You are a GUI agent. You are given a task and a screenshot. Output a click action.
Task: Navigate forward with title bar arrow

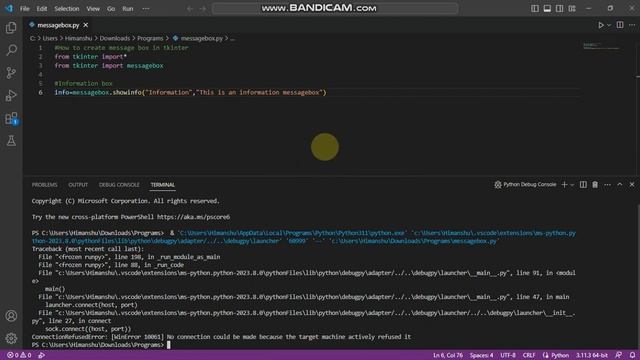pyautogui.click(x=203, y=9)
